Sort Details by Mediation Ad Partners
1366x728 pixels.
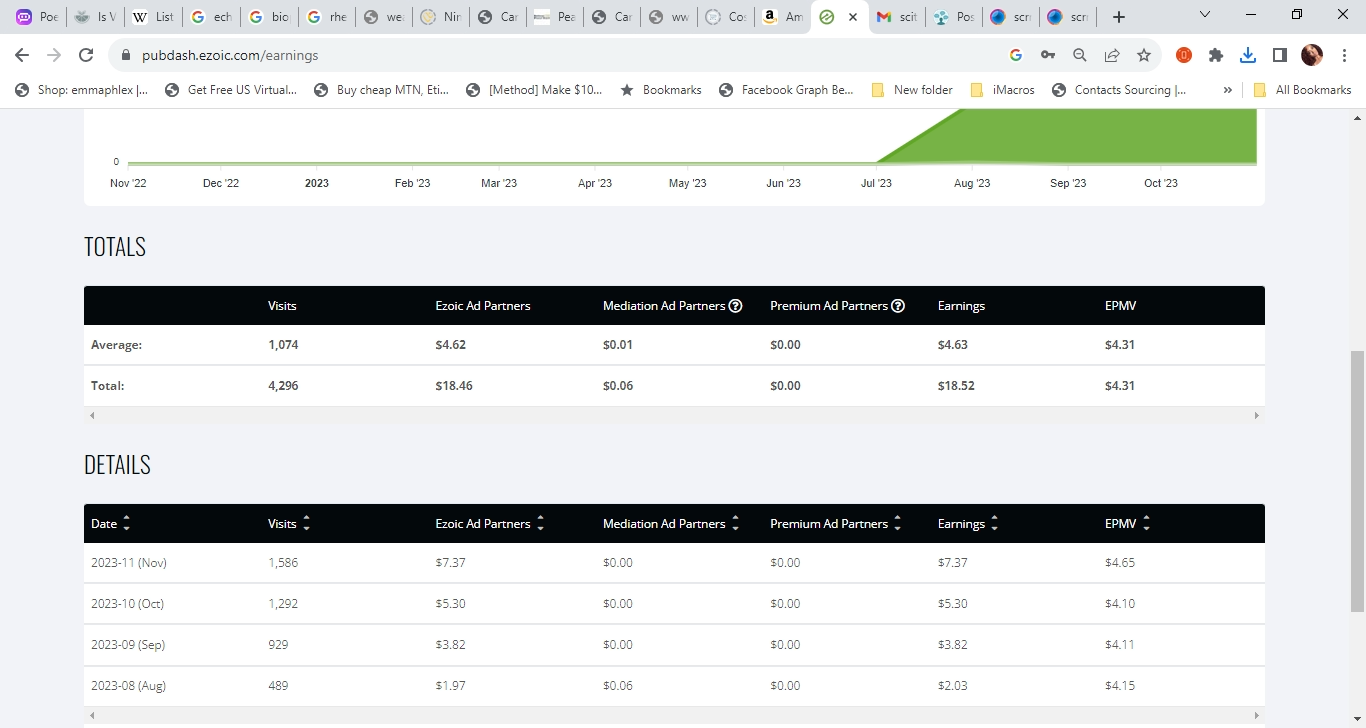pos(735,524)
